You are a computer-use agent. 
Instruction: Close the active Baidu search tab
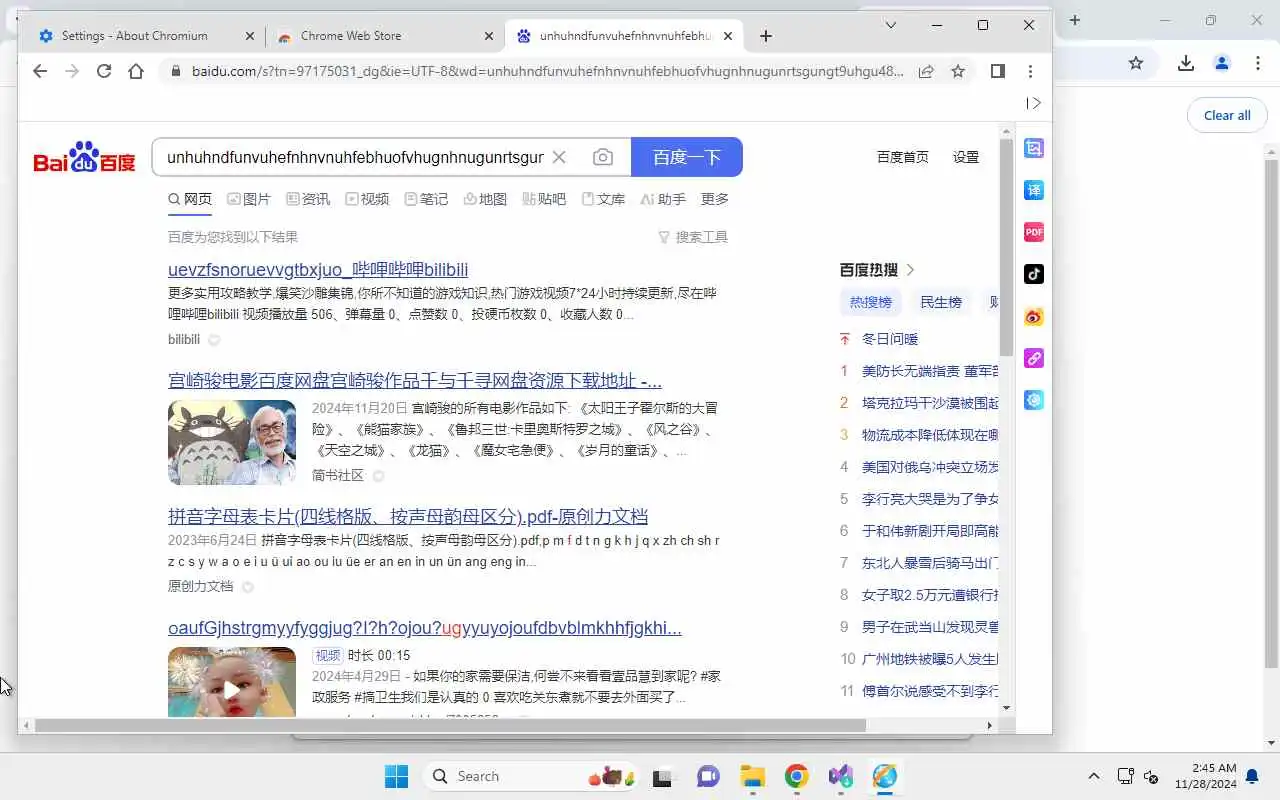[728, 36]
